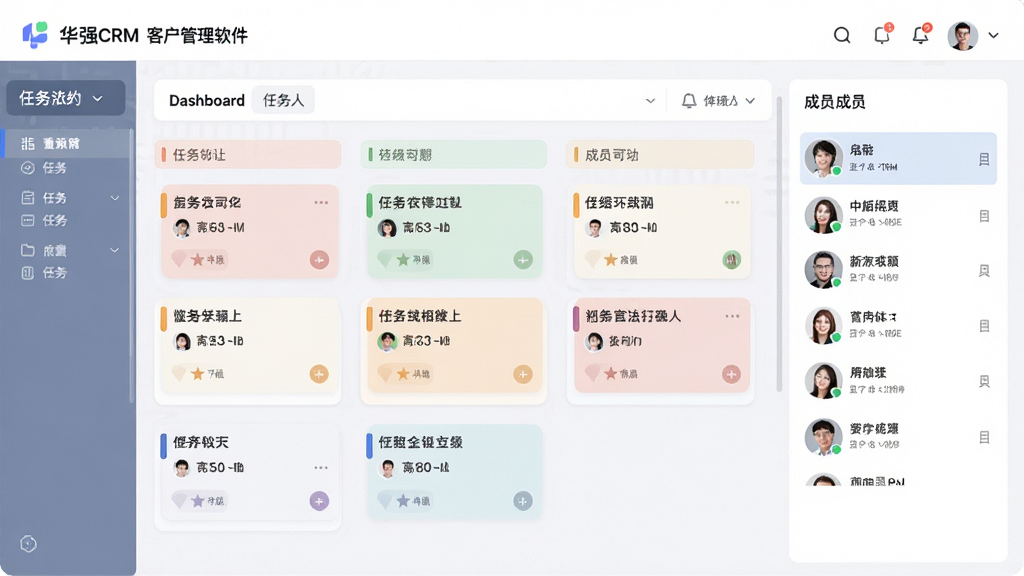Click the pink plus on the purple-striped card

(x=731, y=374)
